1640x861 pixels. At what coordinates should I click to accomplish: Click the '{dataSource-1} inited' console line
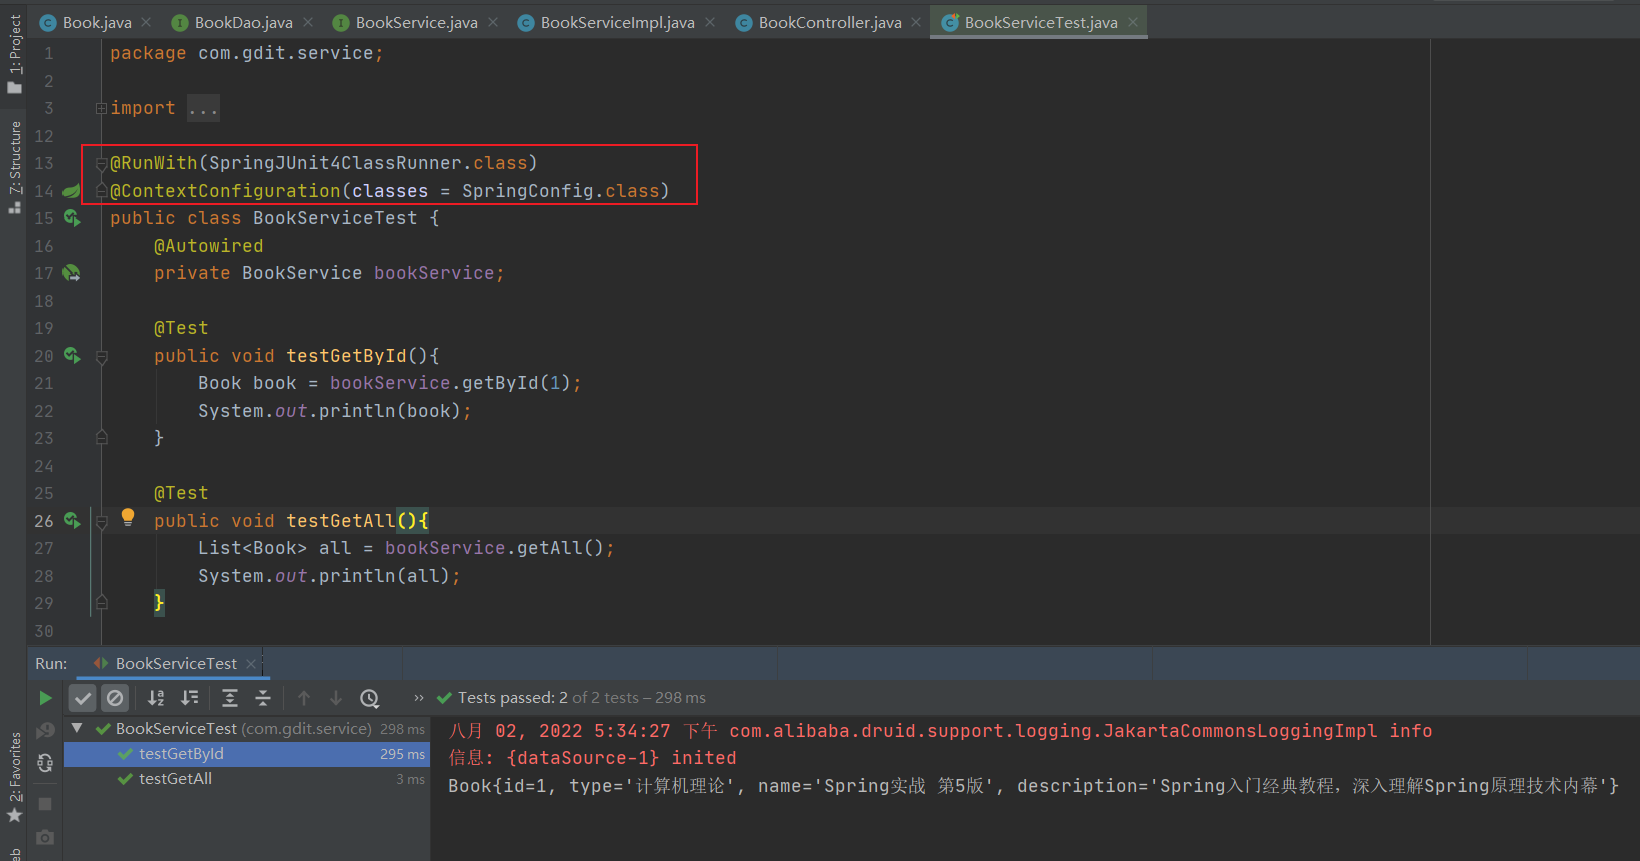[x=592, y=758]
